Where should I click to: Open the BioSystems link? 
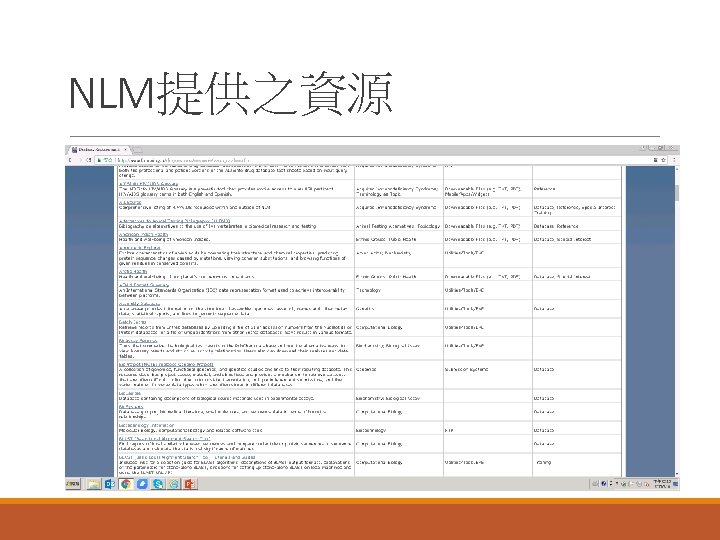(131, 407)
